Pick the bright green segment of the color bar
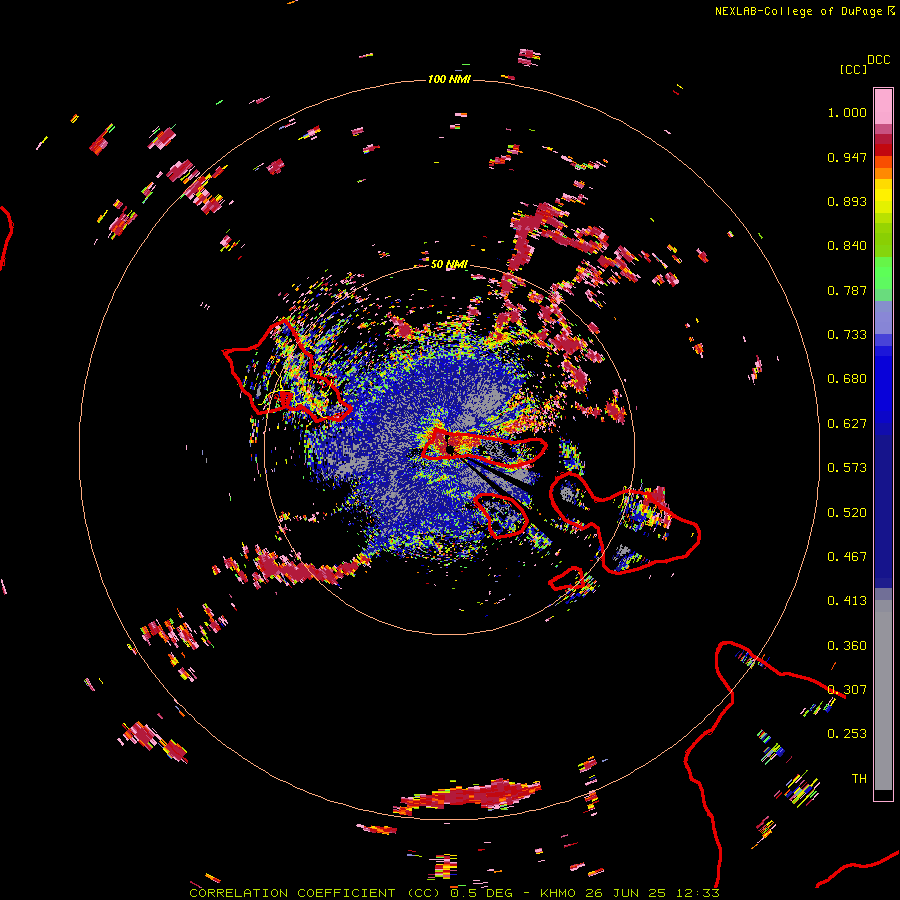Screen dimensions: 900x900 click(883, 273)
